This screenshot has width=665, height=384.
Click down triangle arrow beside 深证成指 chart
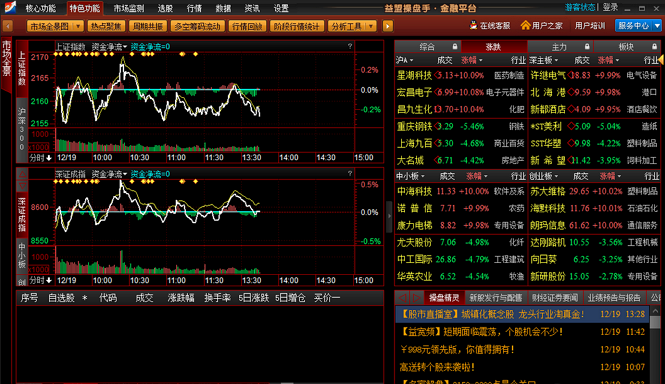(22, 186)
